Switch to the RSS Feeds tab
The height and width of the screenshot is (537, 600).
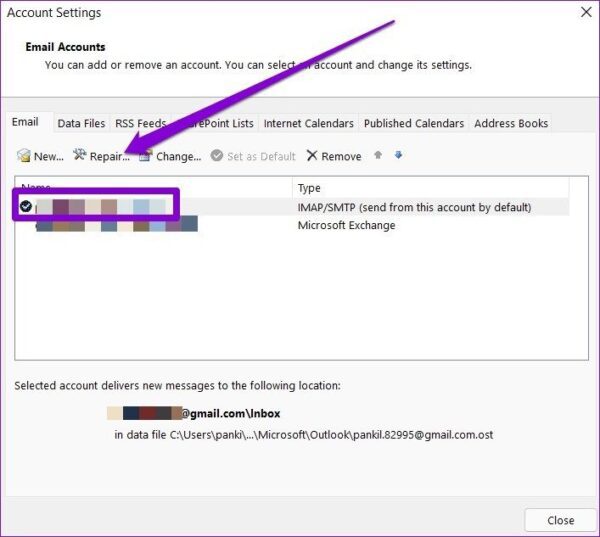tap(140, 123)
